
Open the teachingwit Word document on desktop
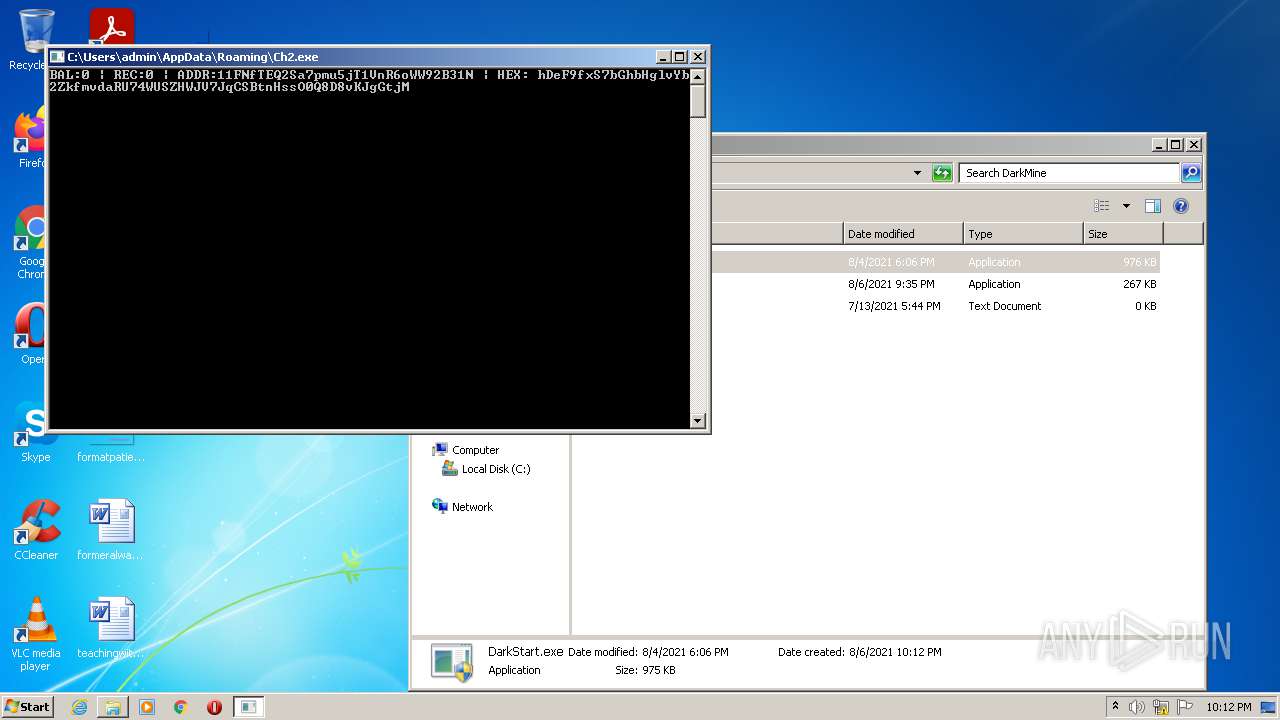click(111, 628)
